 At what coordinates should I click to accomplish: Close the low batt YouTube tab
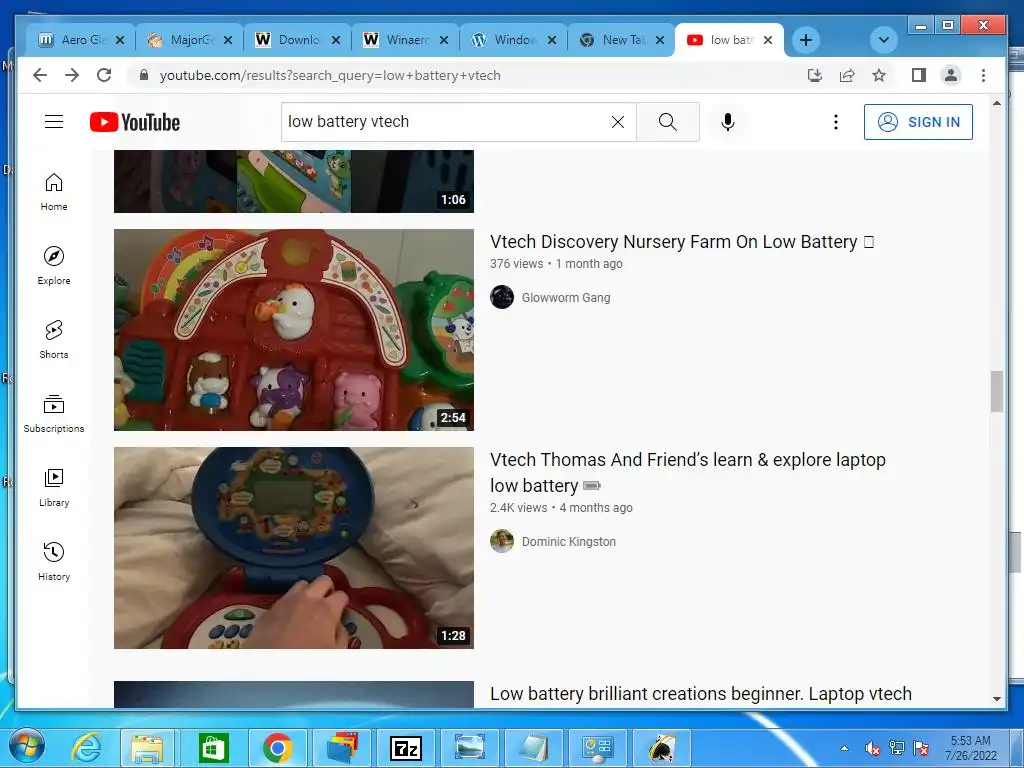(x=768, y=40)
